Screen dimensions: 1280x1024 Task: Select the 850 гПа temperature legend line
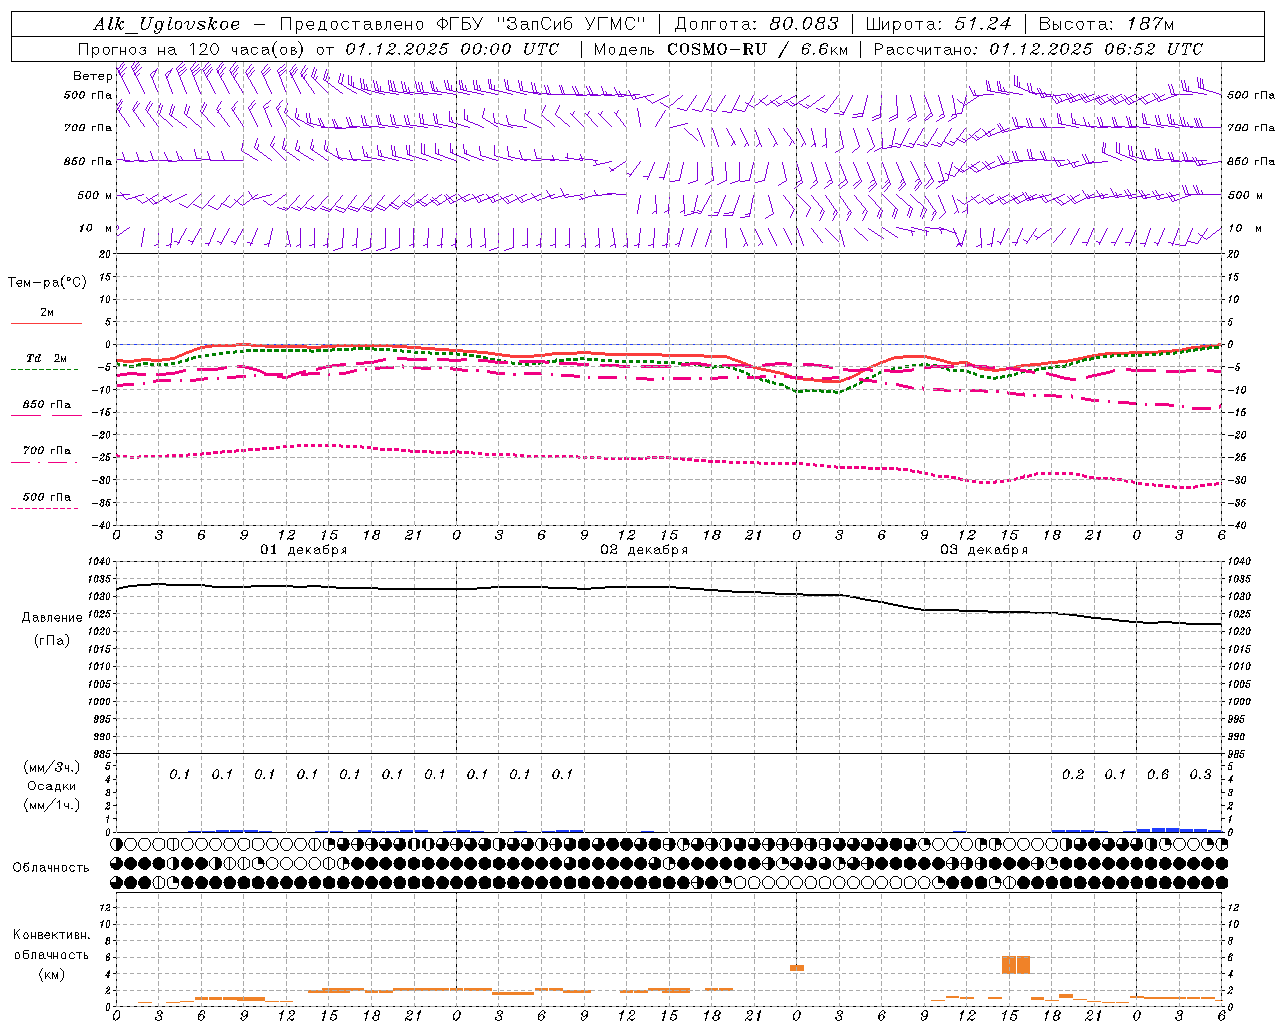coord(46,415)
